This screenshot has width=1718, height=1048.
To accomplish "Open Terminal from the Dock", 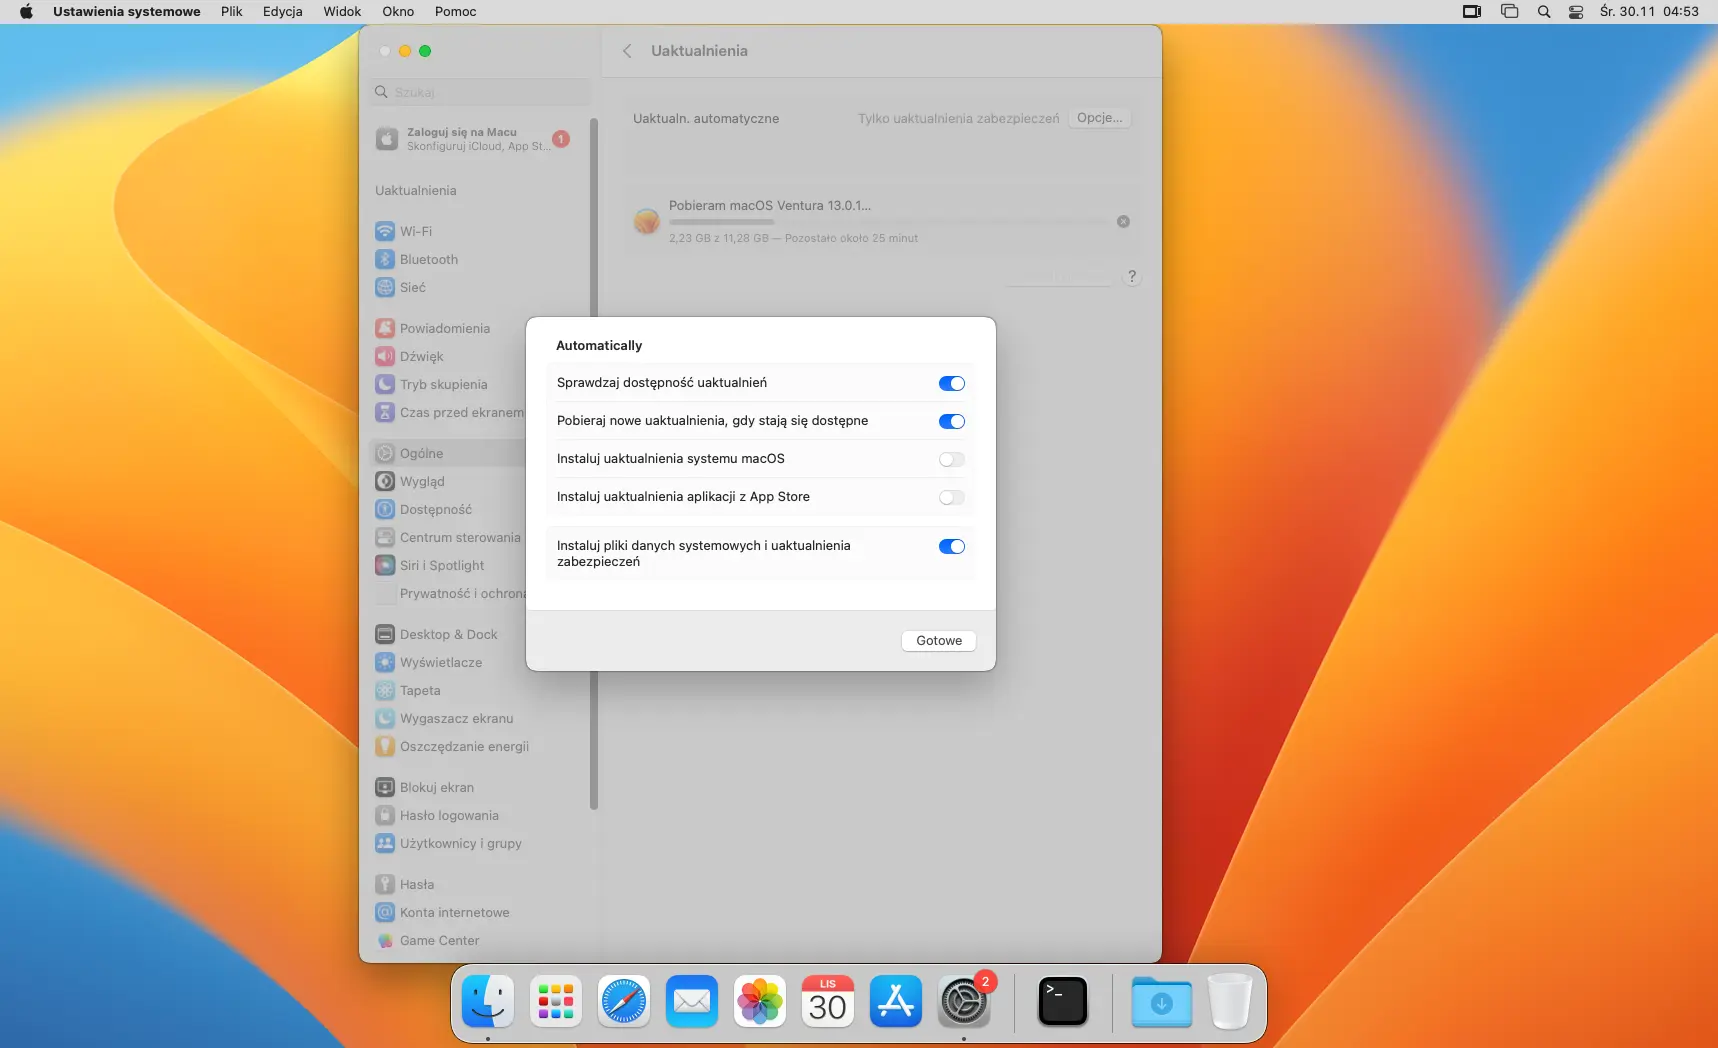I will point(1063,1001).
